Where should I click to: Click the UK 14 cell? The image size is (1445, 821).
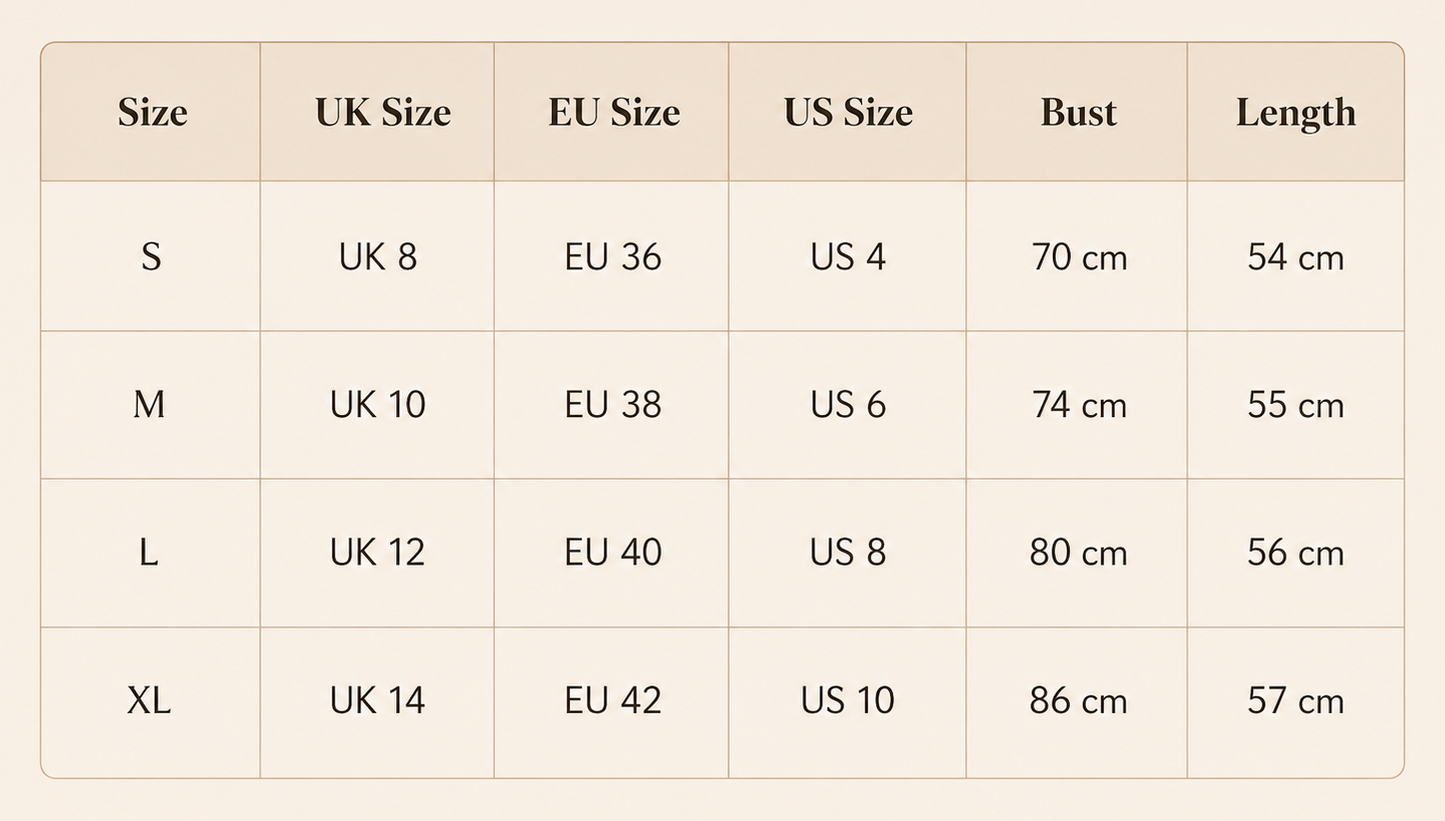[378, 700]
